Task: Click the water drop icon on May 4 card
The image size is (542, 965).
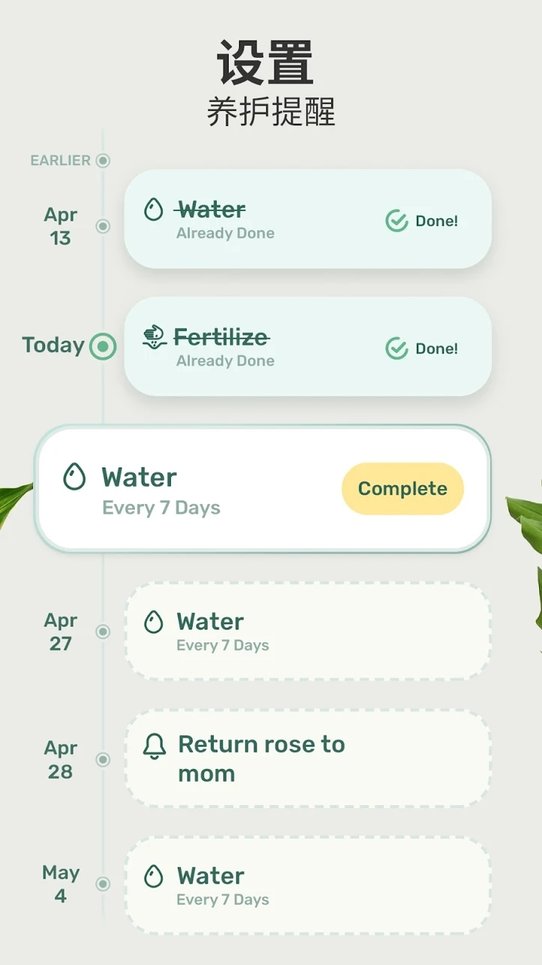Action: [153, 876]
